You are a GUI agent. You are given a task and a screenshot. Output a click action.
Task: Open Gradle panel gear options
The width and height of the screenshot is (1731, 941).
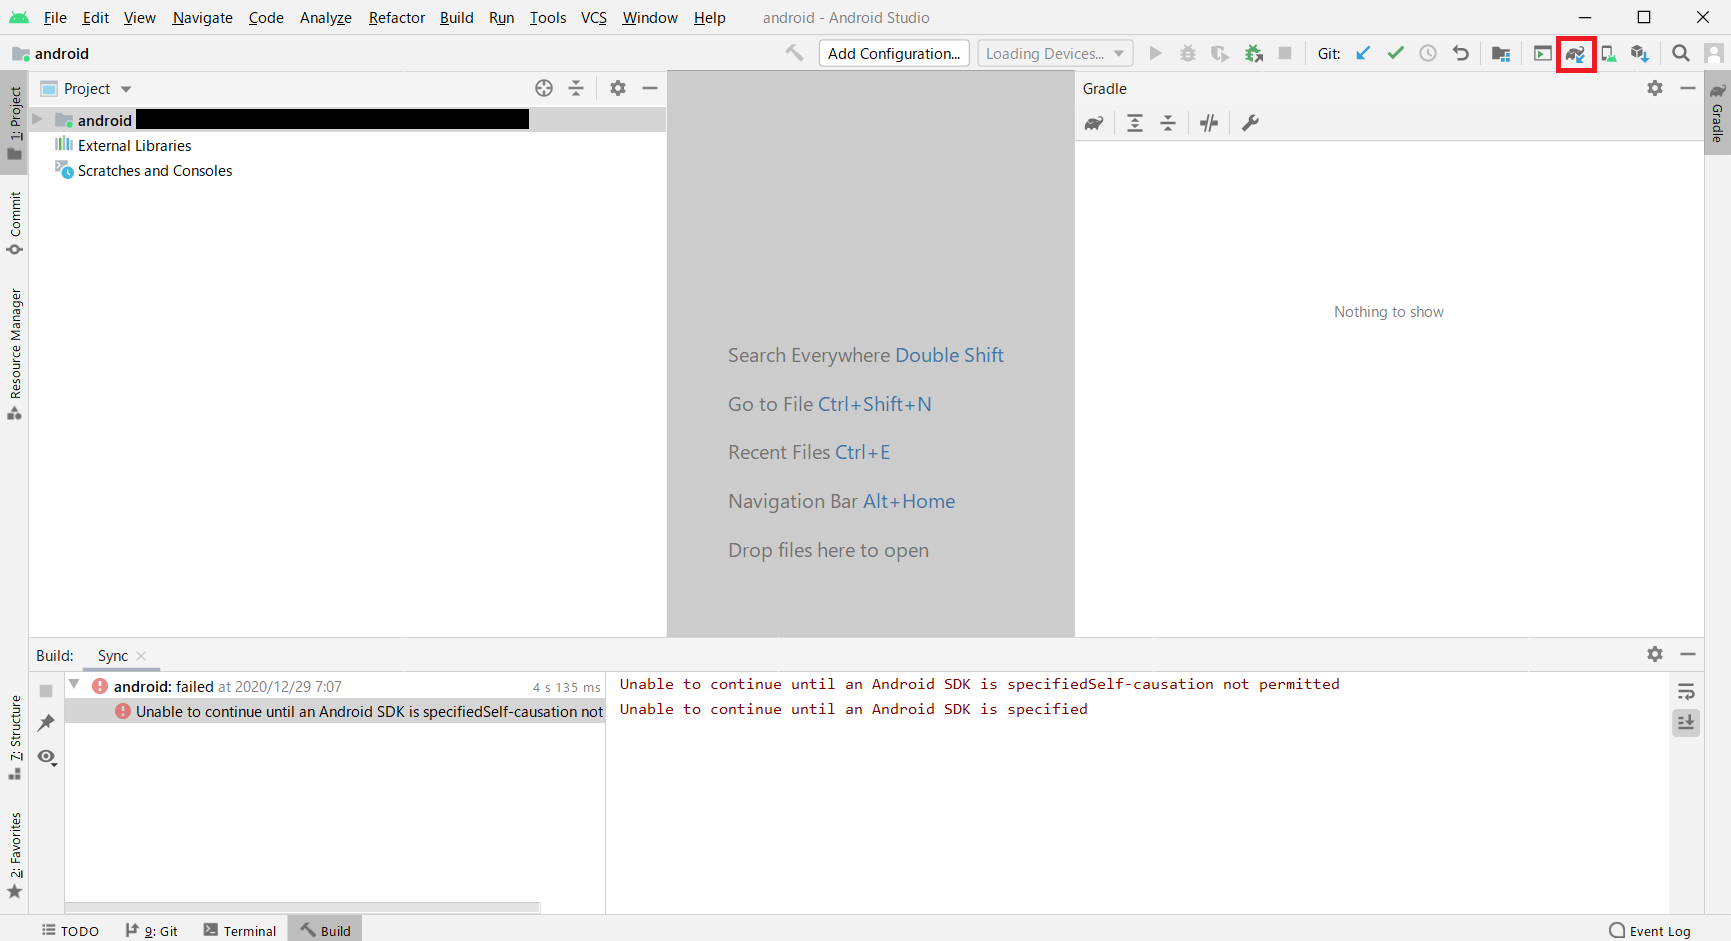click(x=1655, y=88)
